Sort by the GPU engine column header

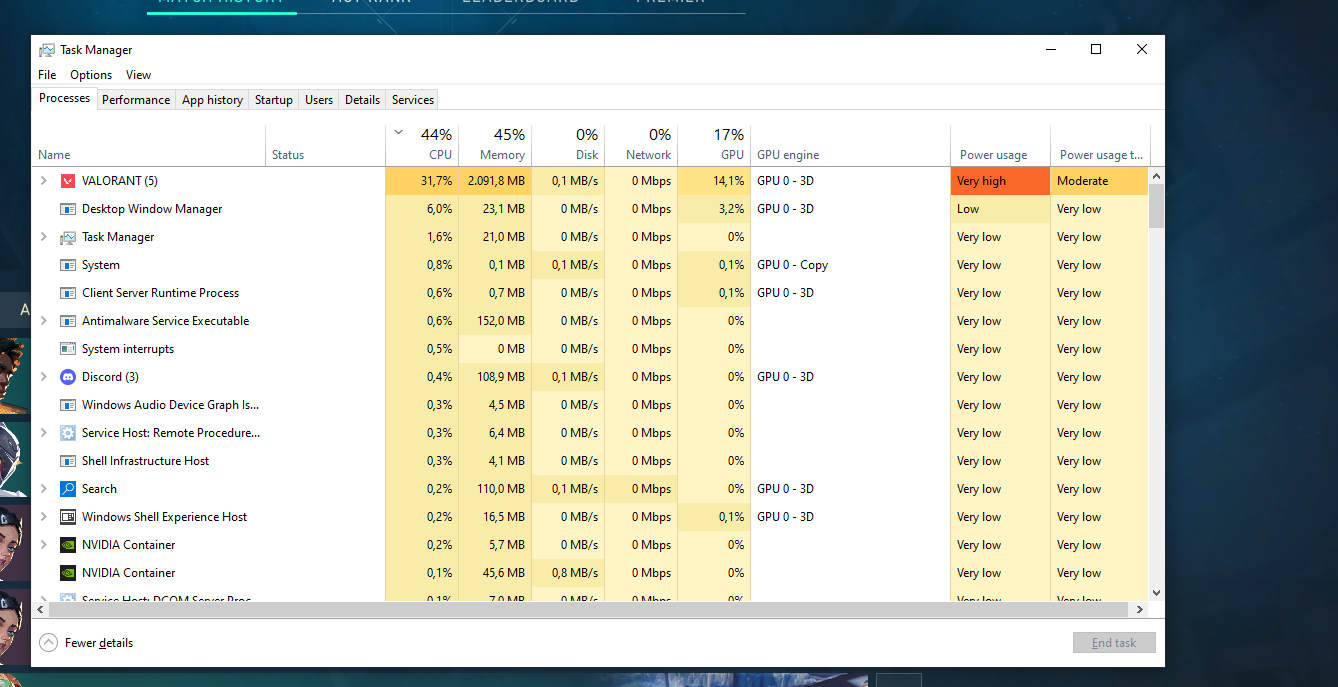(x=850, y=145)
